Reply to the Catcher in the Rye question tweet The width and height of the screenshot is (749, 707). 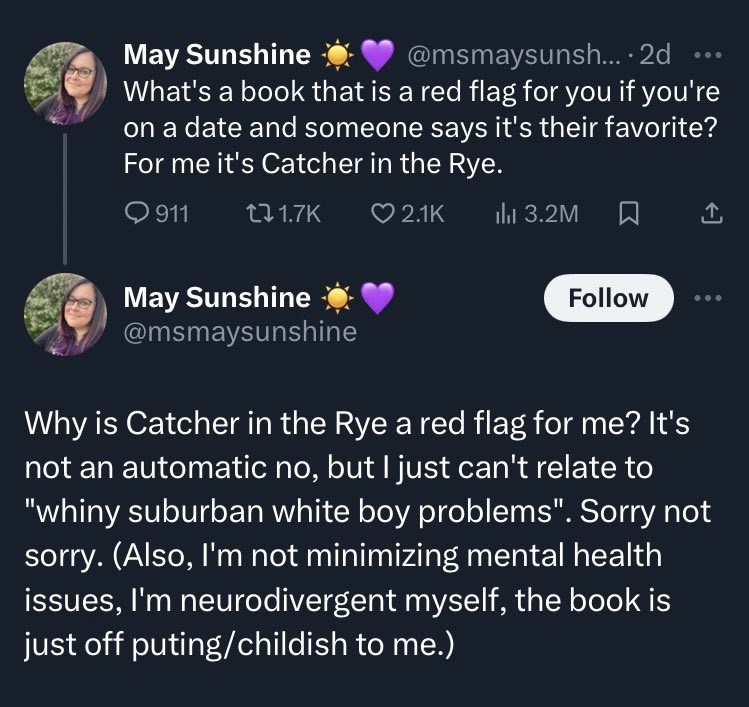136,213
